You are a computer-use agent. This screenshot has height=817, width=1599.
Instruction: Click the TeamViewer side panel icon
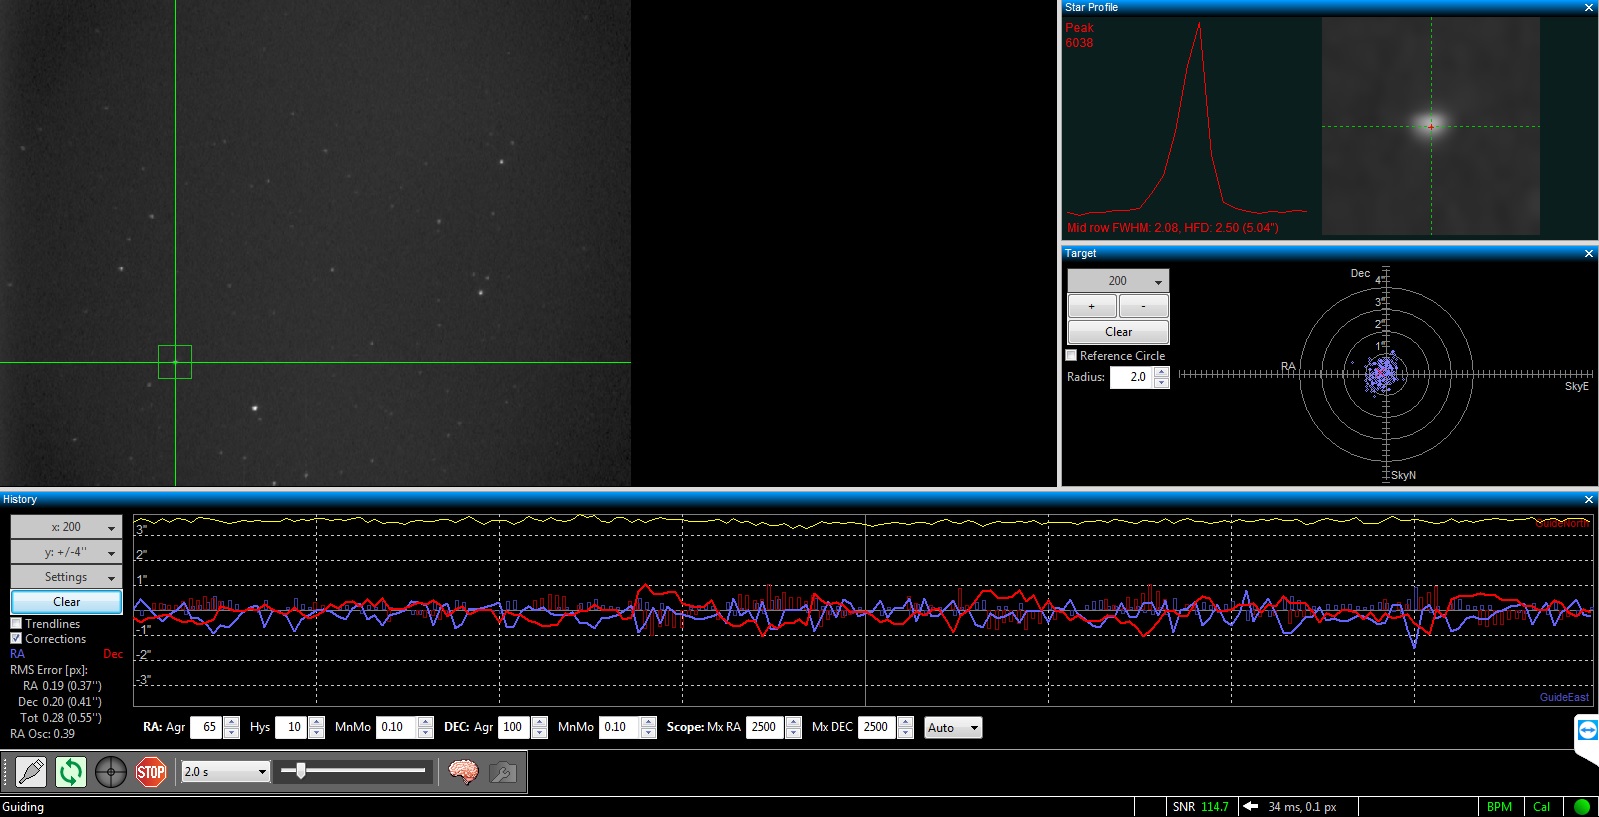1587,730
